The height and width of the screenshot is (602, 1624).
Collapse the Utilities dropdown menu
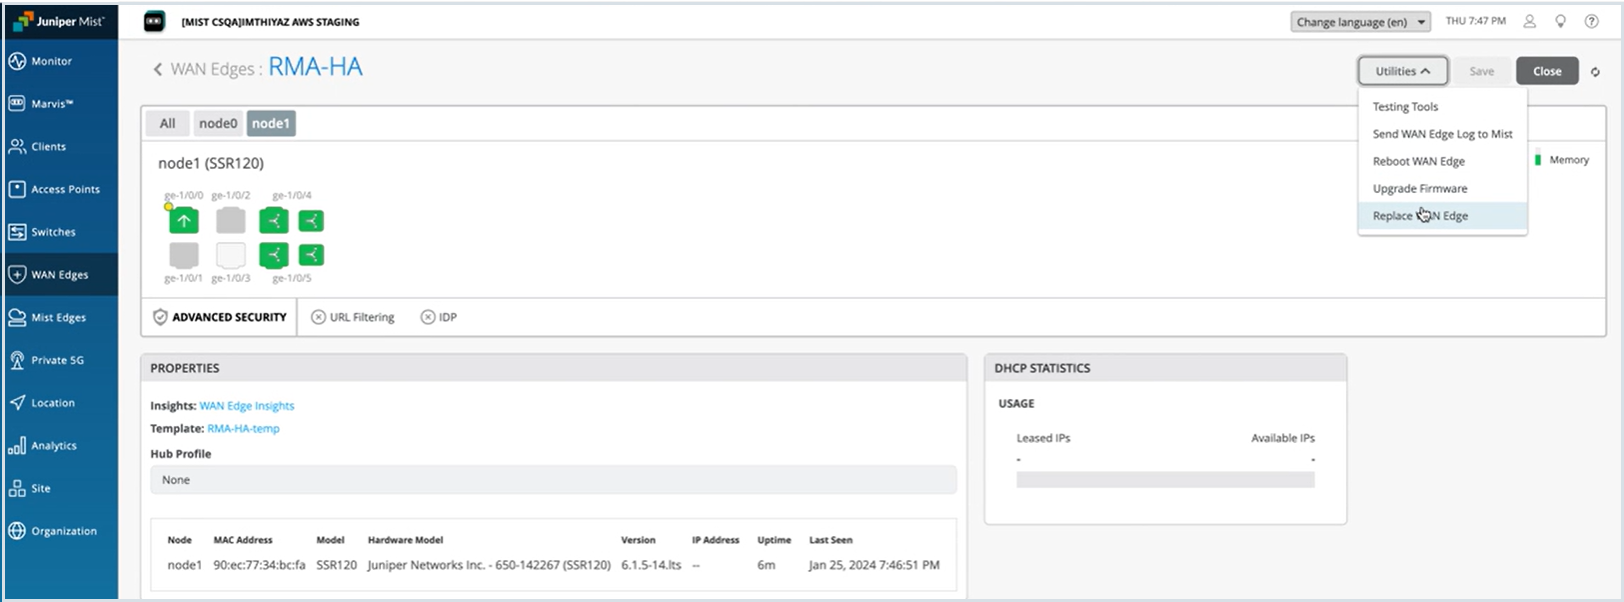click(1402, 71)
